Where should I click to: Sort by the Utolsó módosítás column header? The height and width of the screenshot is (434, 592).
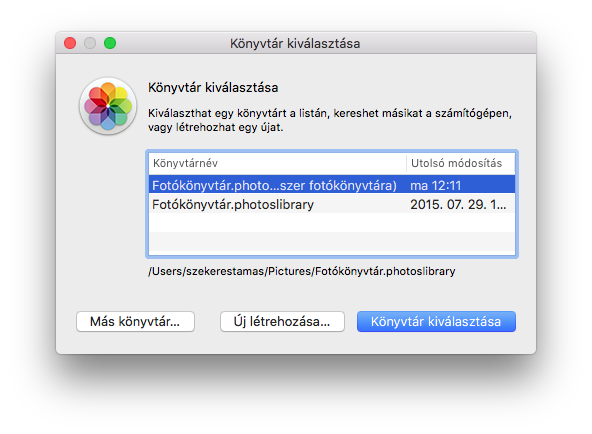click(x=461, y=163)
